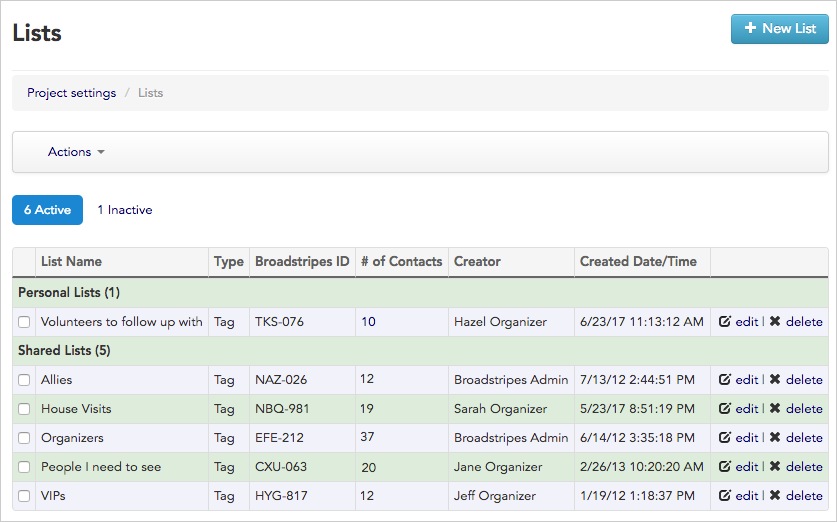Viewport: 837px width, 522px height.
Task: Click the edit pencil icon for Allies row
Action: (x=724, y=379)
